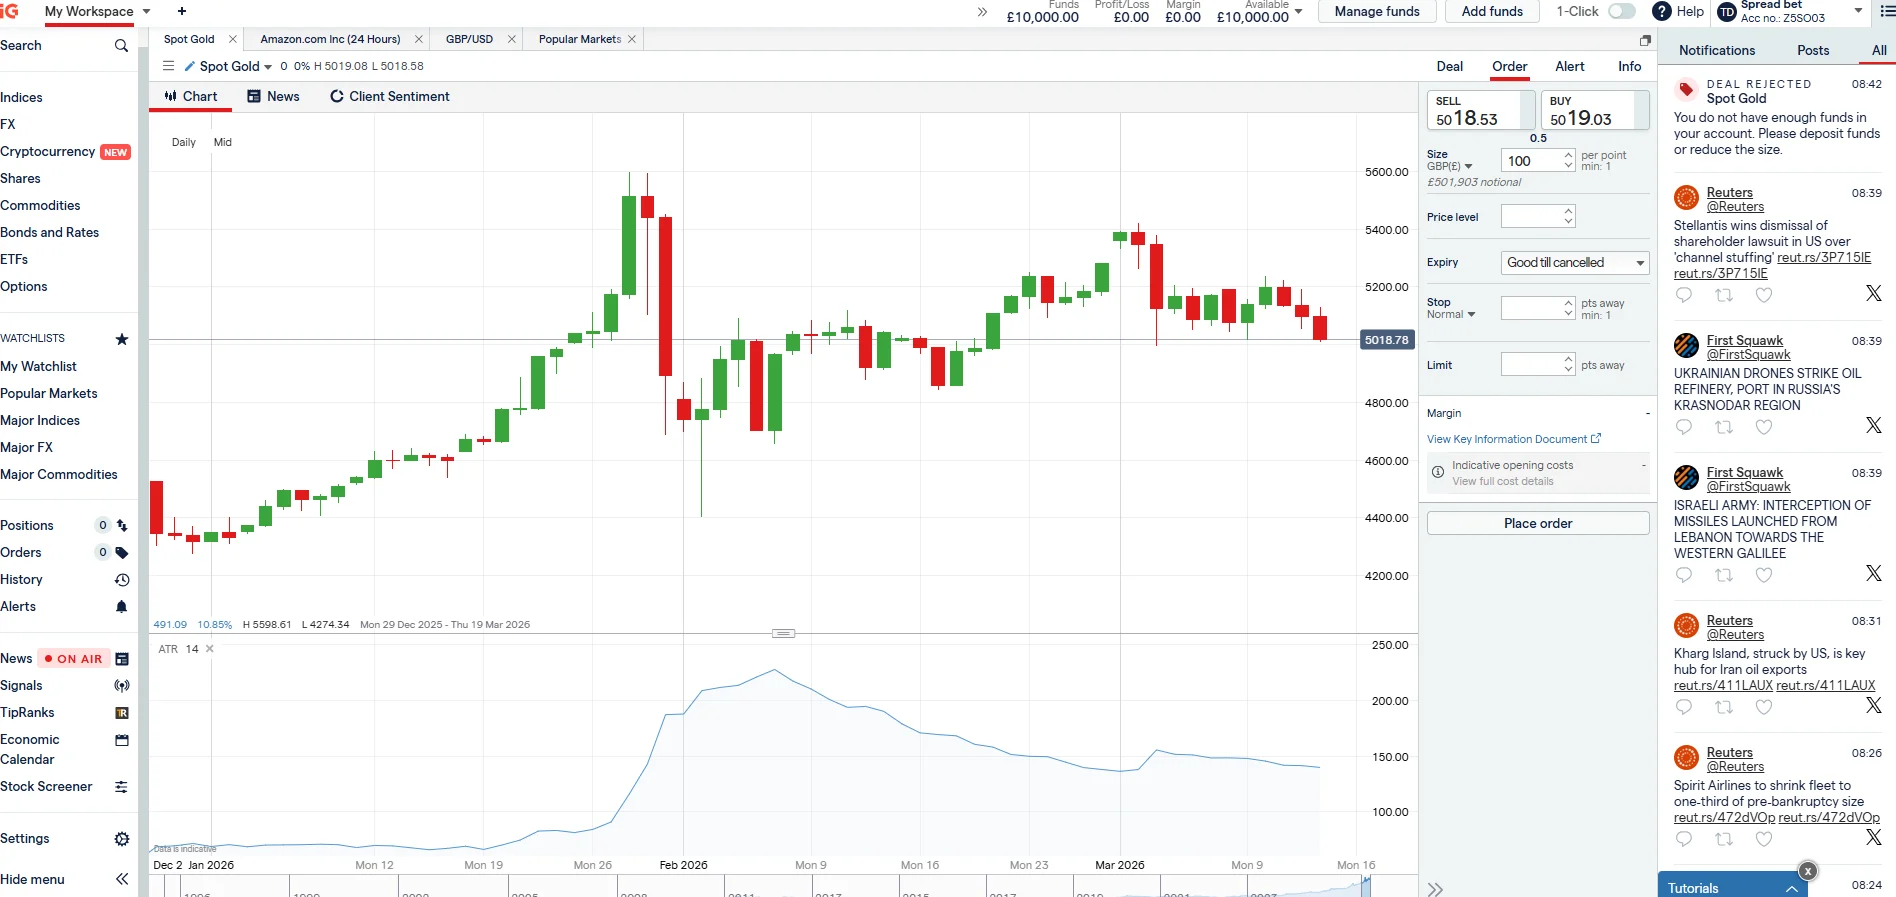
Task: Open Client Sentiment tab
Action: (x=390, y=96)
